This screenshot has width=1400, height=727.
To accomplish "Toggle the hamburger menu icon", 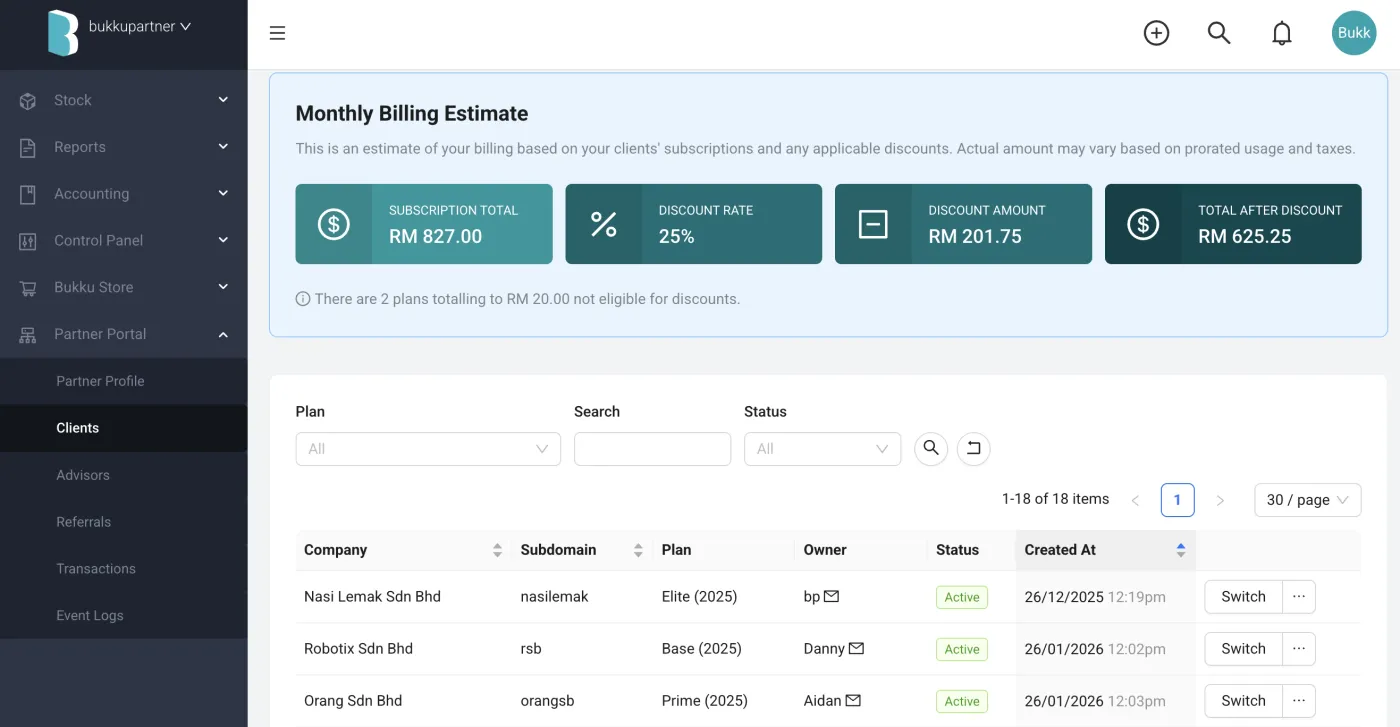I will (x=278, y=33).
